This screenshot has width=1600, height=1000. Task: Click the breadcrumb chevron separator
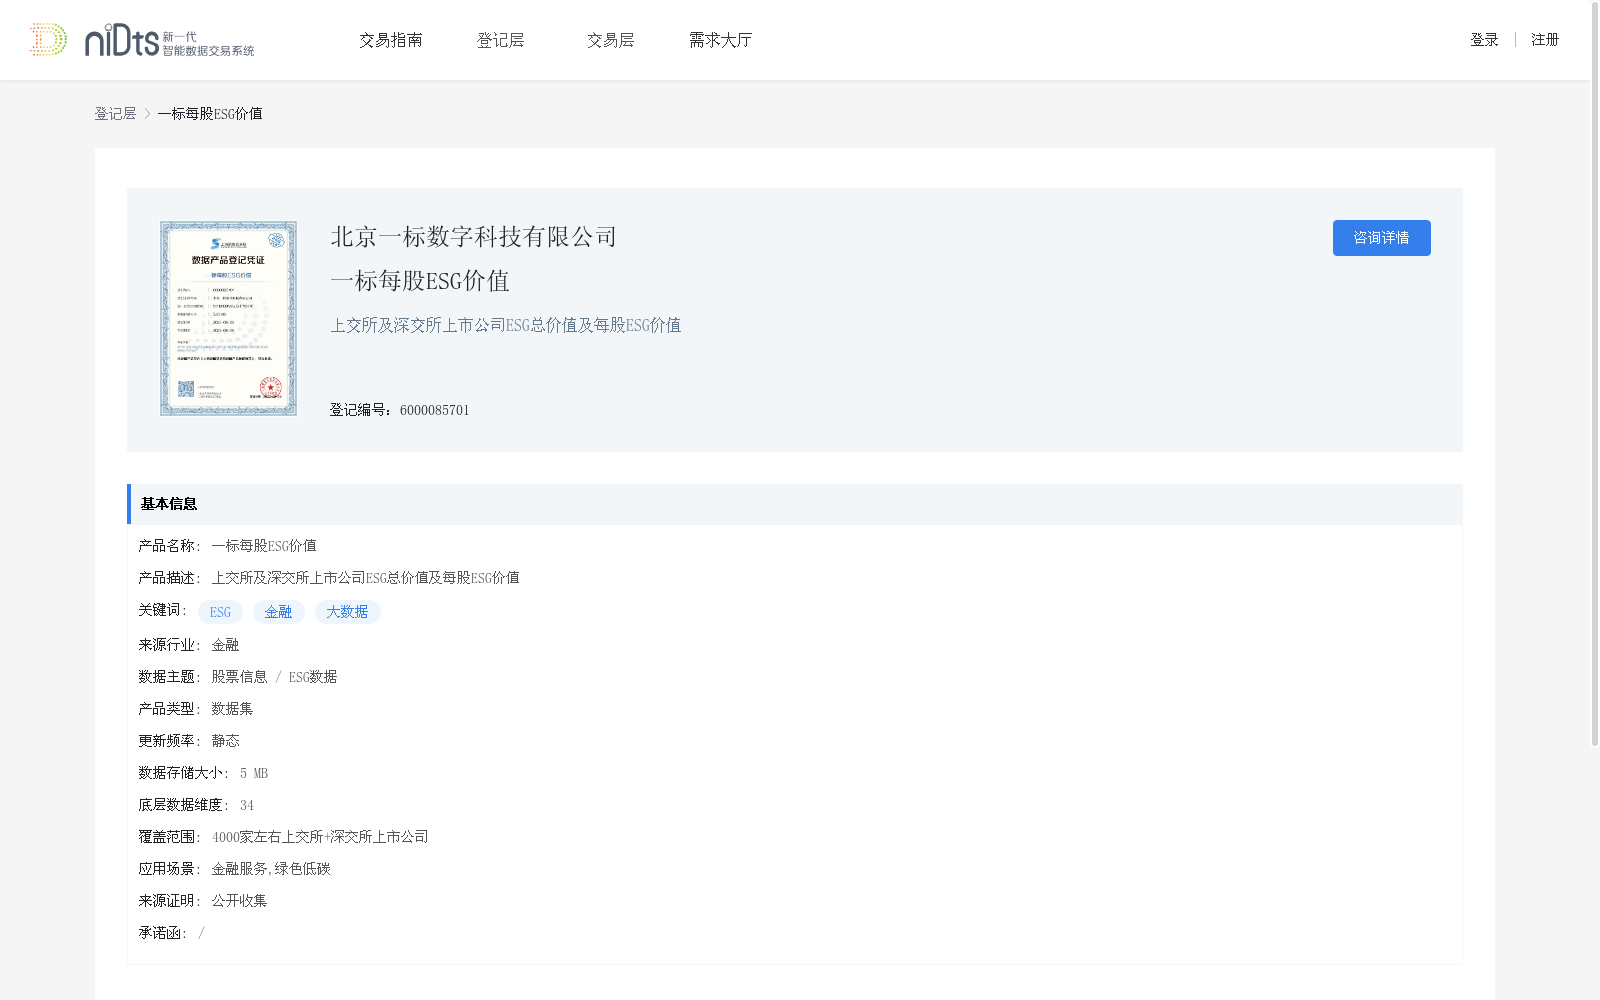pos(147,114)
